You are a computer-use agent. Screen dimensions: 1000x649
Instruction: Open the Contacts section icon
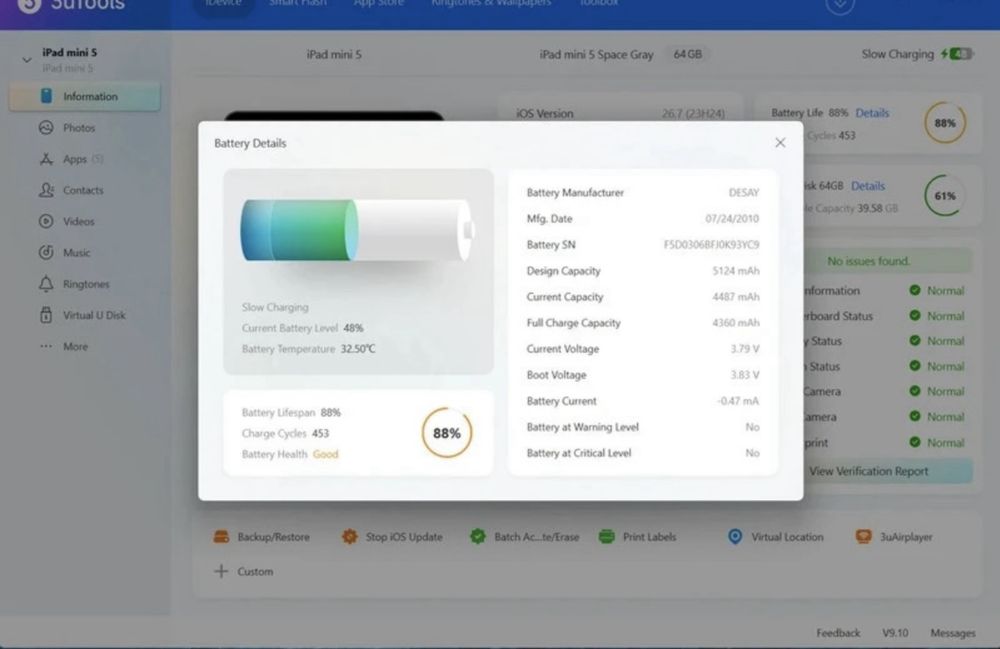pos(46,190)
